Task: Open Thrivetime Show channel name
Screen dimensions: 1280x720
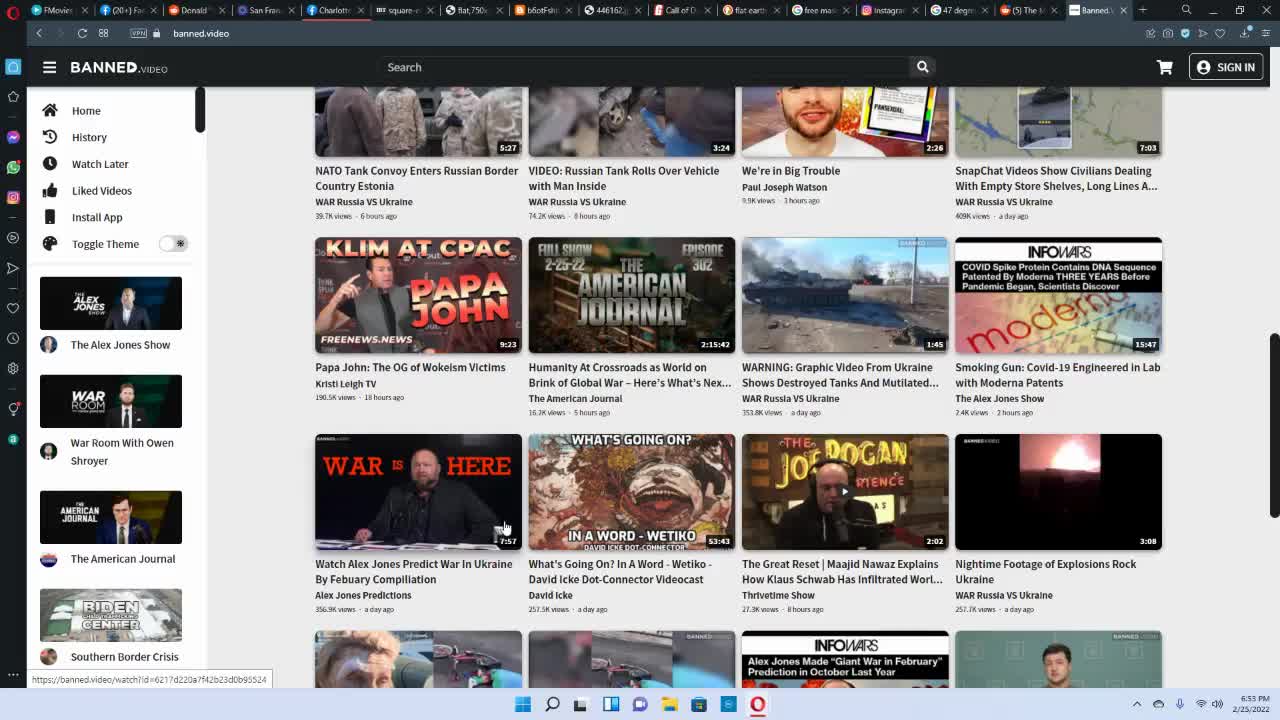Action: click(778, 596)
